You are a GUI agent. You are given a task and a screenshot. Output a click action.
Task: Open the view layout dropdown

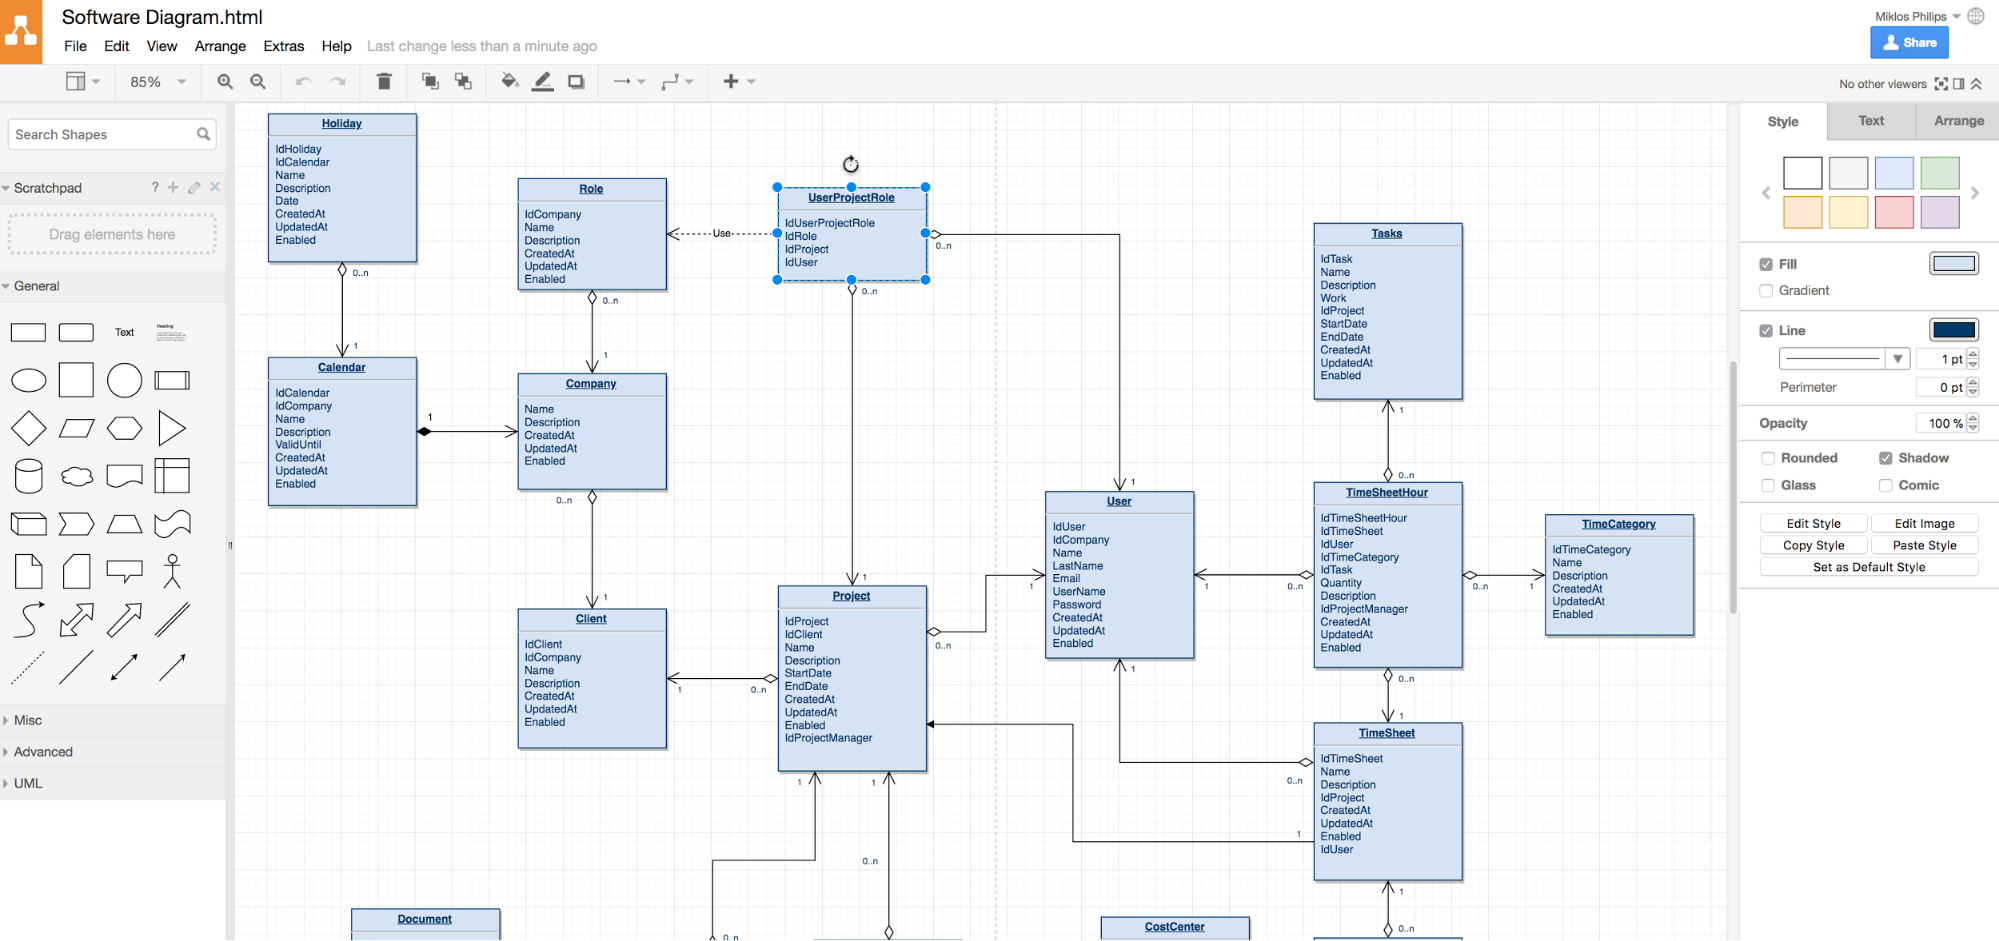pos(83,82)
